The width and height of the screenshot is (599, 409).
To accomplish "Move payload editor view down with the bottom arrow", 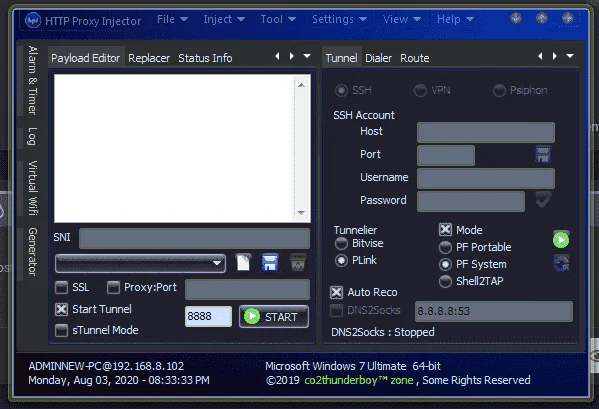I will coord(301,213).
